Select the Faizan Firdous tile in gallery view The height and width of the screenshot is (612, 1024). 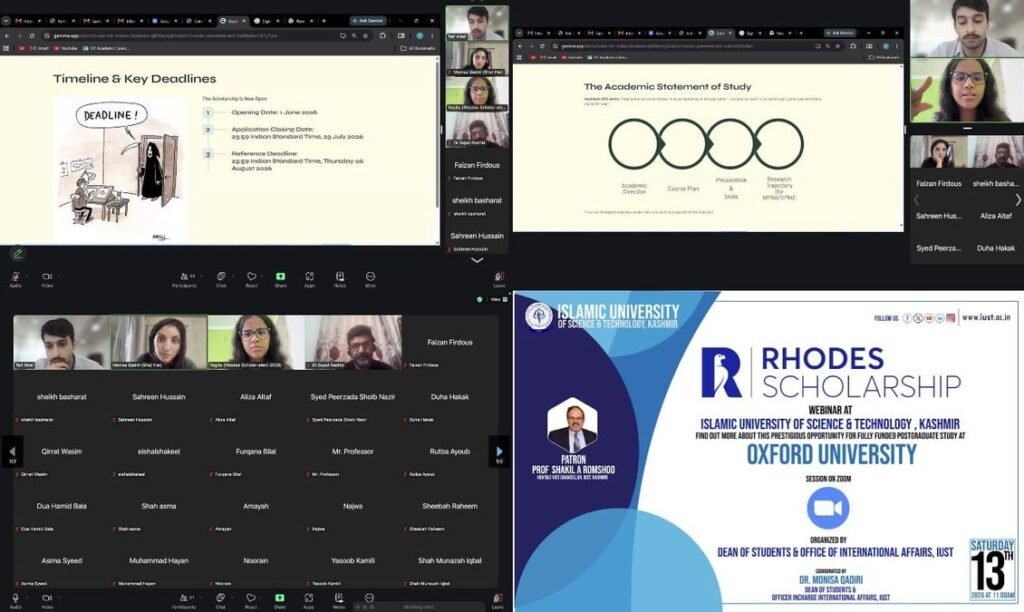point(450,342)
